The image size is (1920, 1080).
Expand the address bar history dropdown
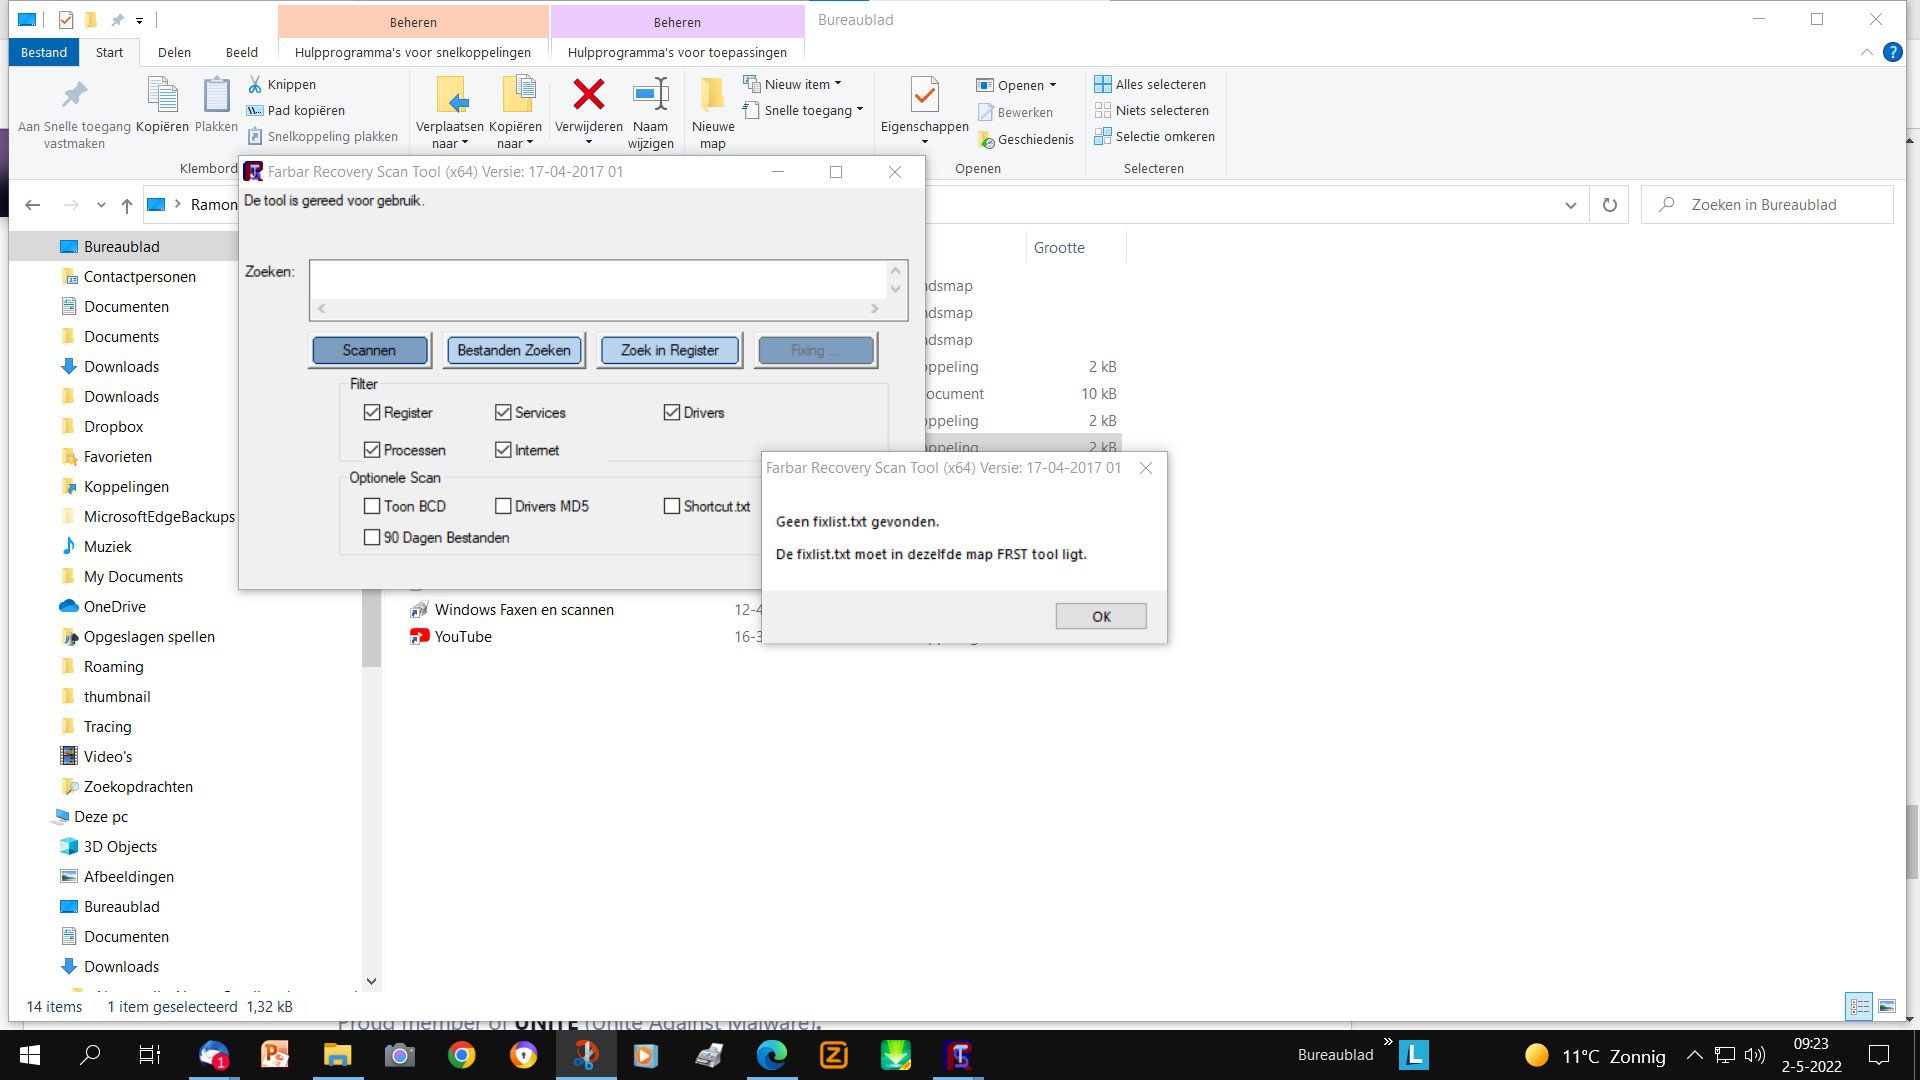point(1570,205)
